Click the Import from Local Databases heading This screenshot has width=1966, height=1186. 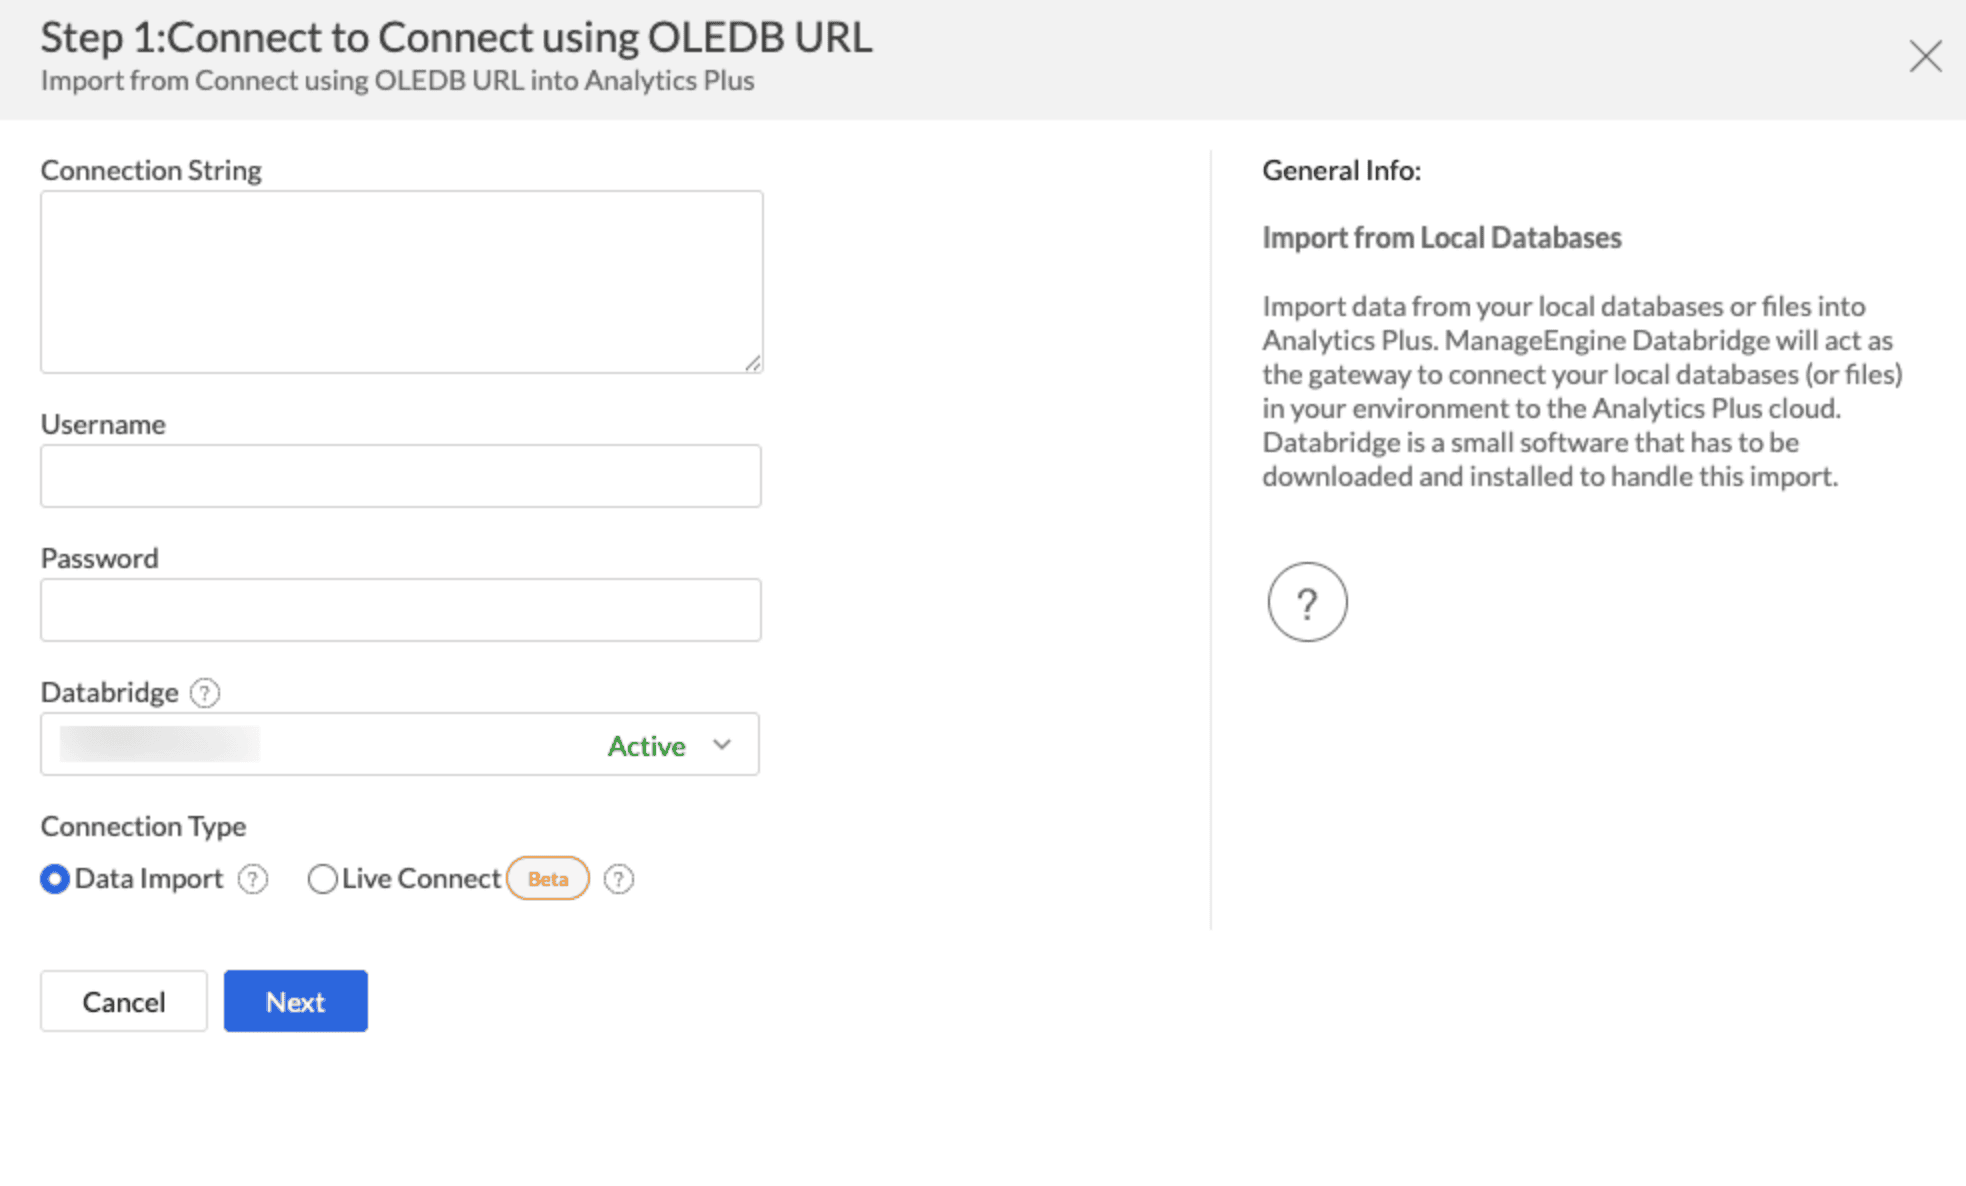(x=1441, y=238)
